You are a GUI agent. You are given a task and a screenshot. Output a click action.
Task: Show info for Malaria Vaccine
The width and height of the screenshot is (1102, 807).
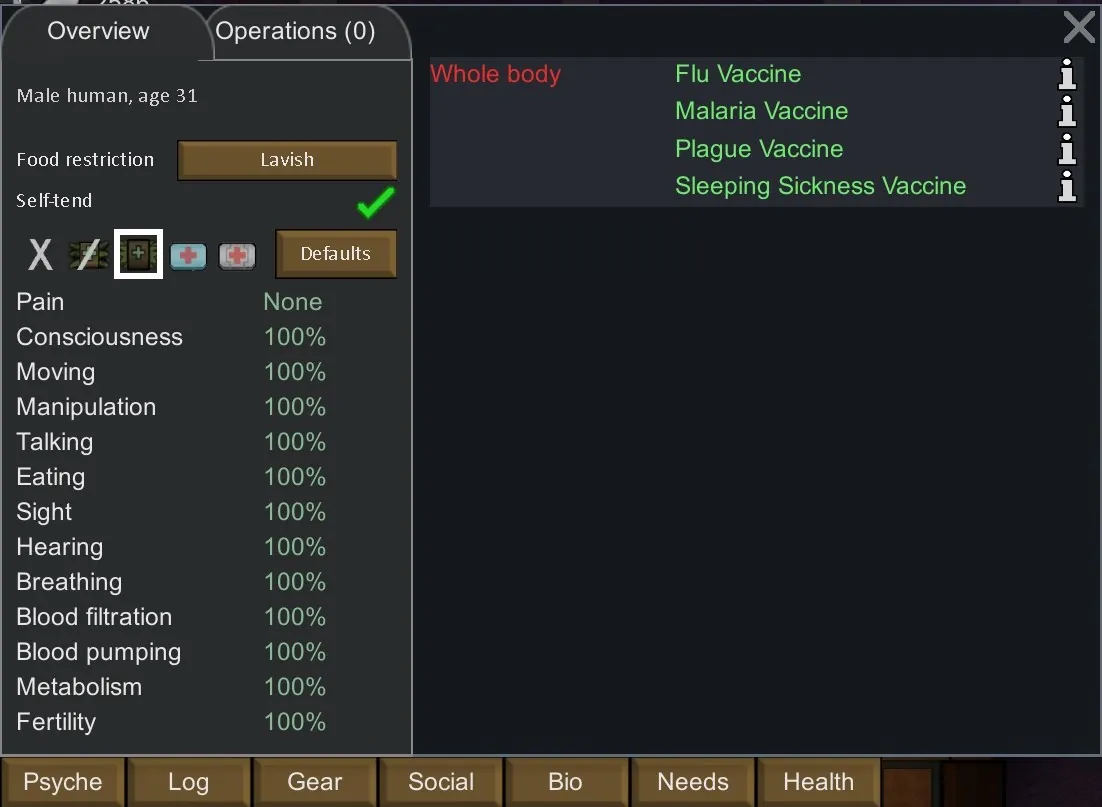(1067, 111)
